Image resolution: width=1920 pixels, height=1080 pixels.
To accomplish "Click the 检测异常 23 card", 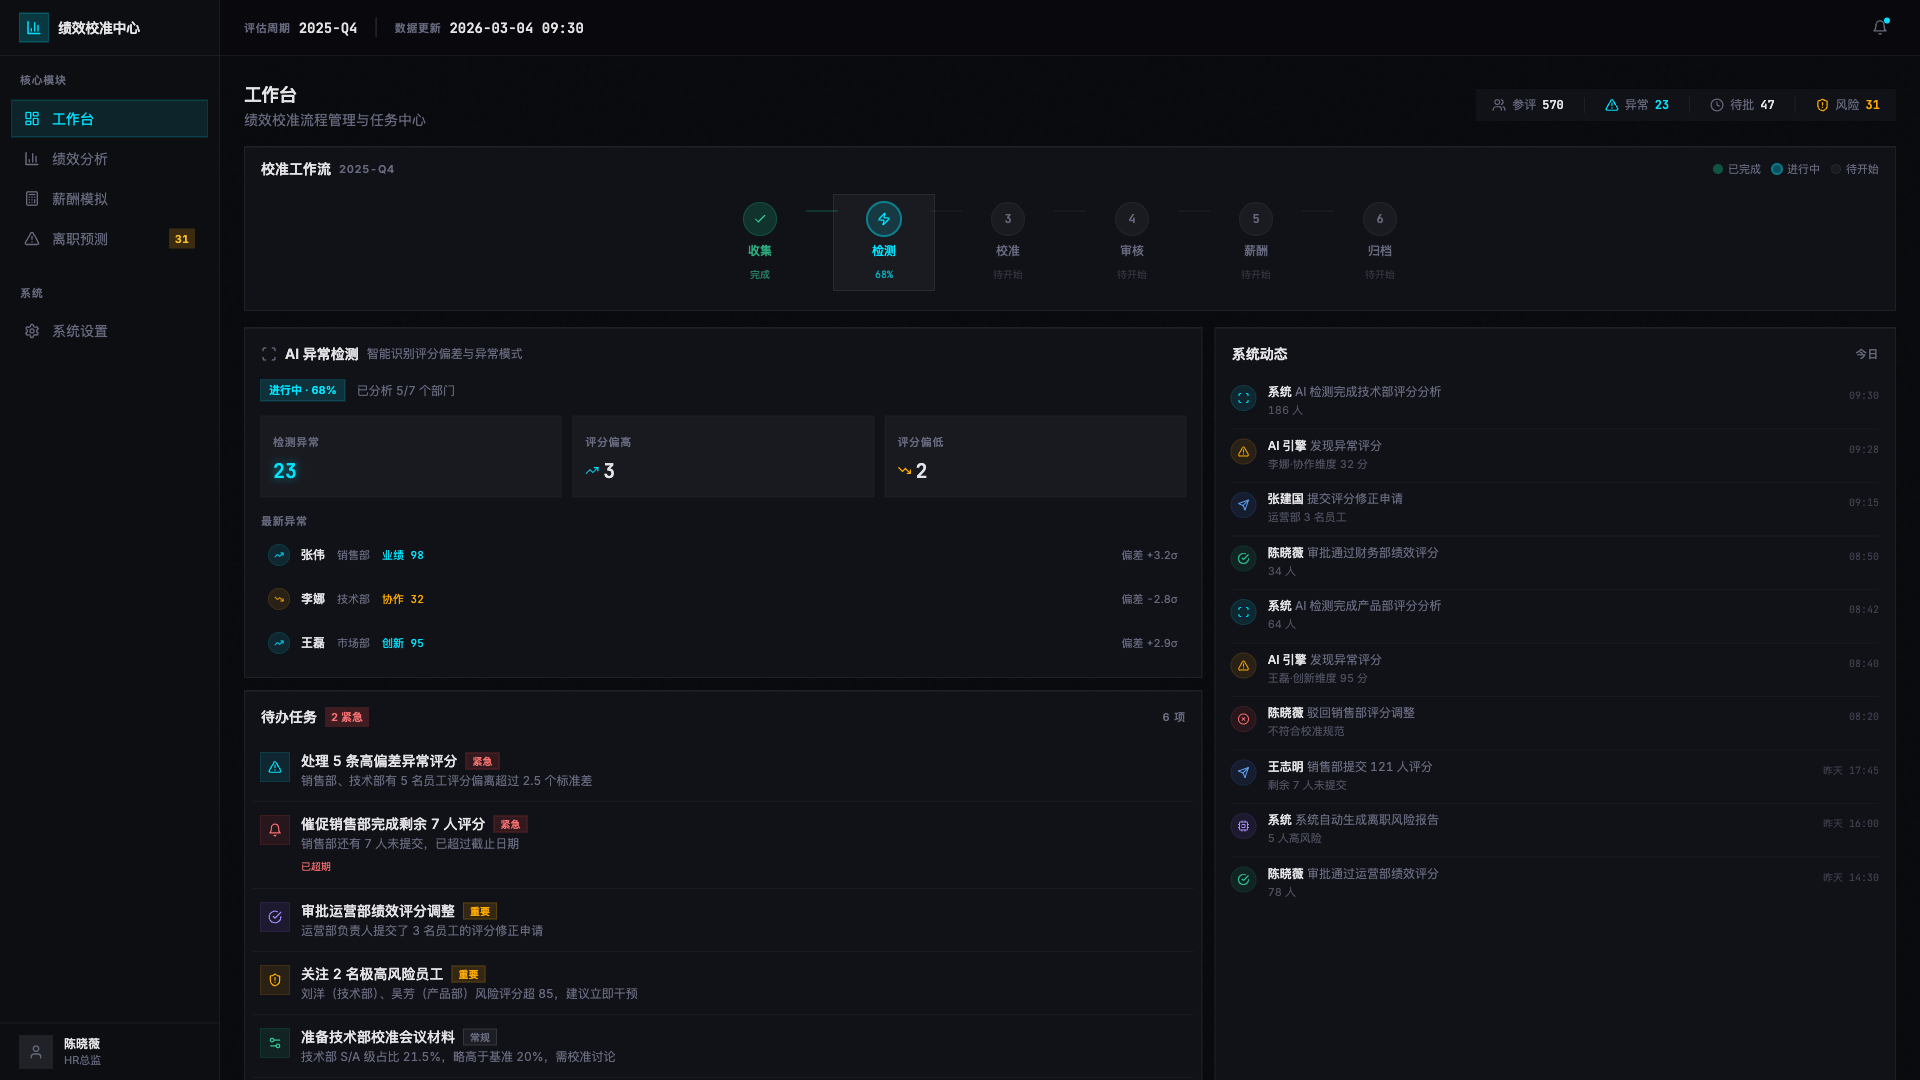I will pos(410,457).
